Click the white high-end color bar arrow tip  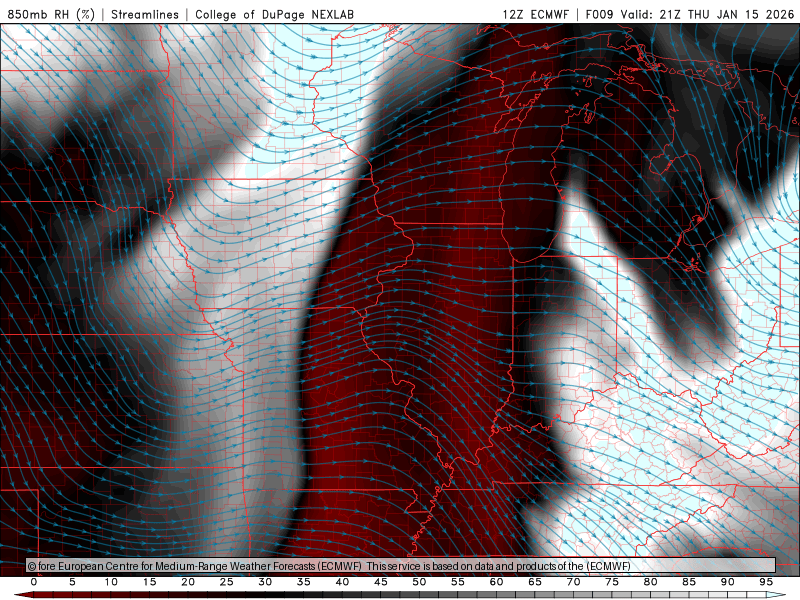[x=778, y=595]
